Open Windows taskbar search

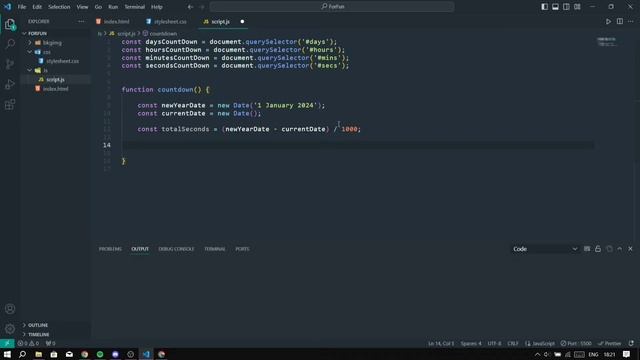pyautogui.click(x=22, y=354)
